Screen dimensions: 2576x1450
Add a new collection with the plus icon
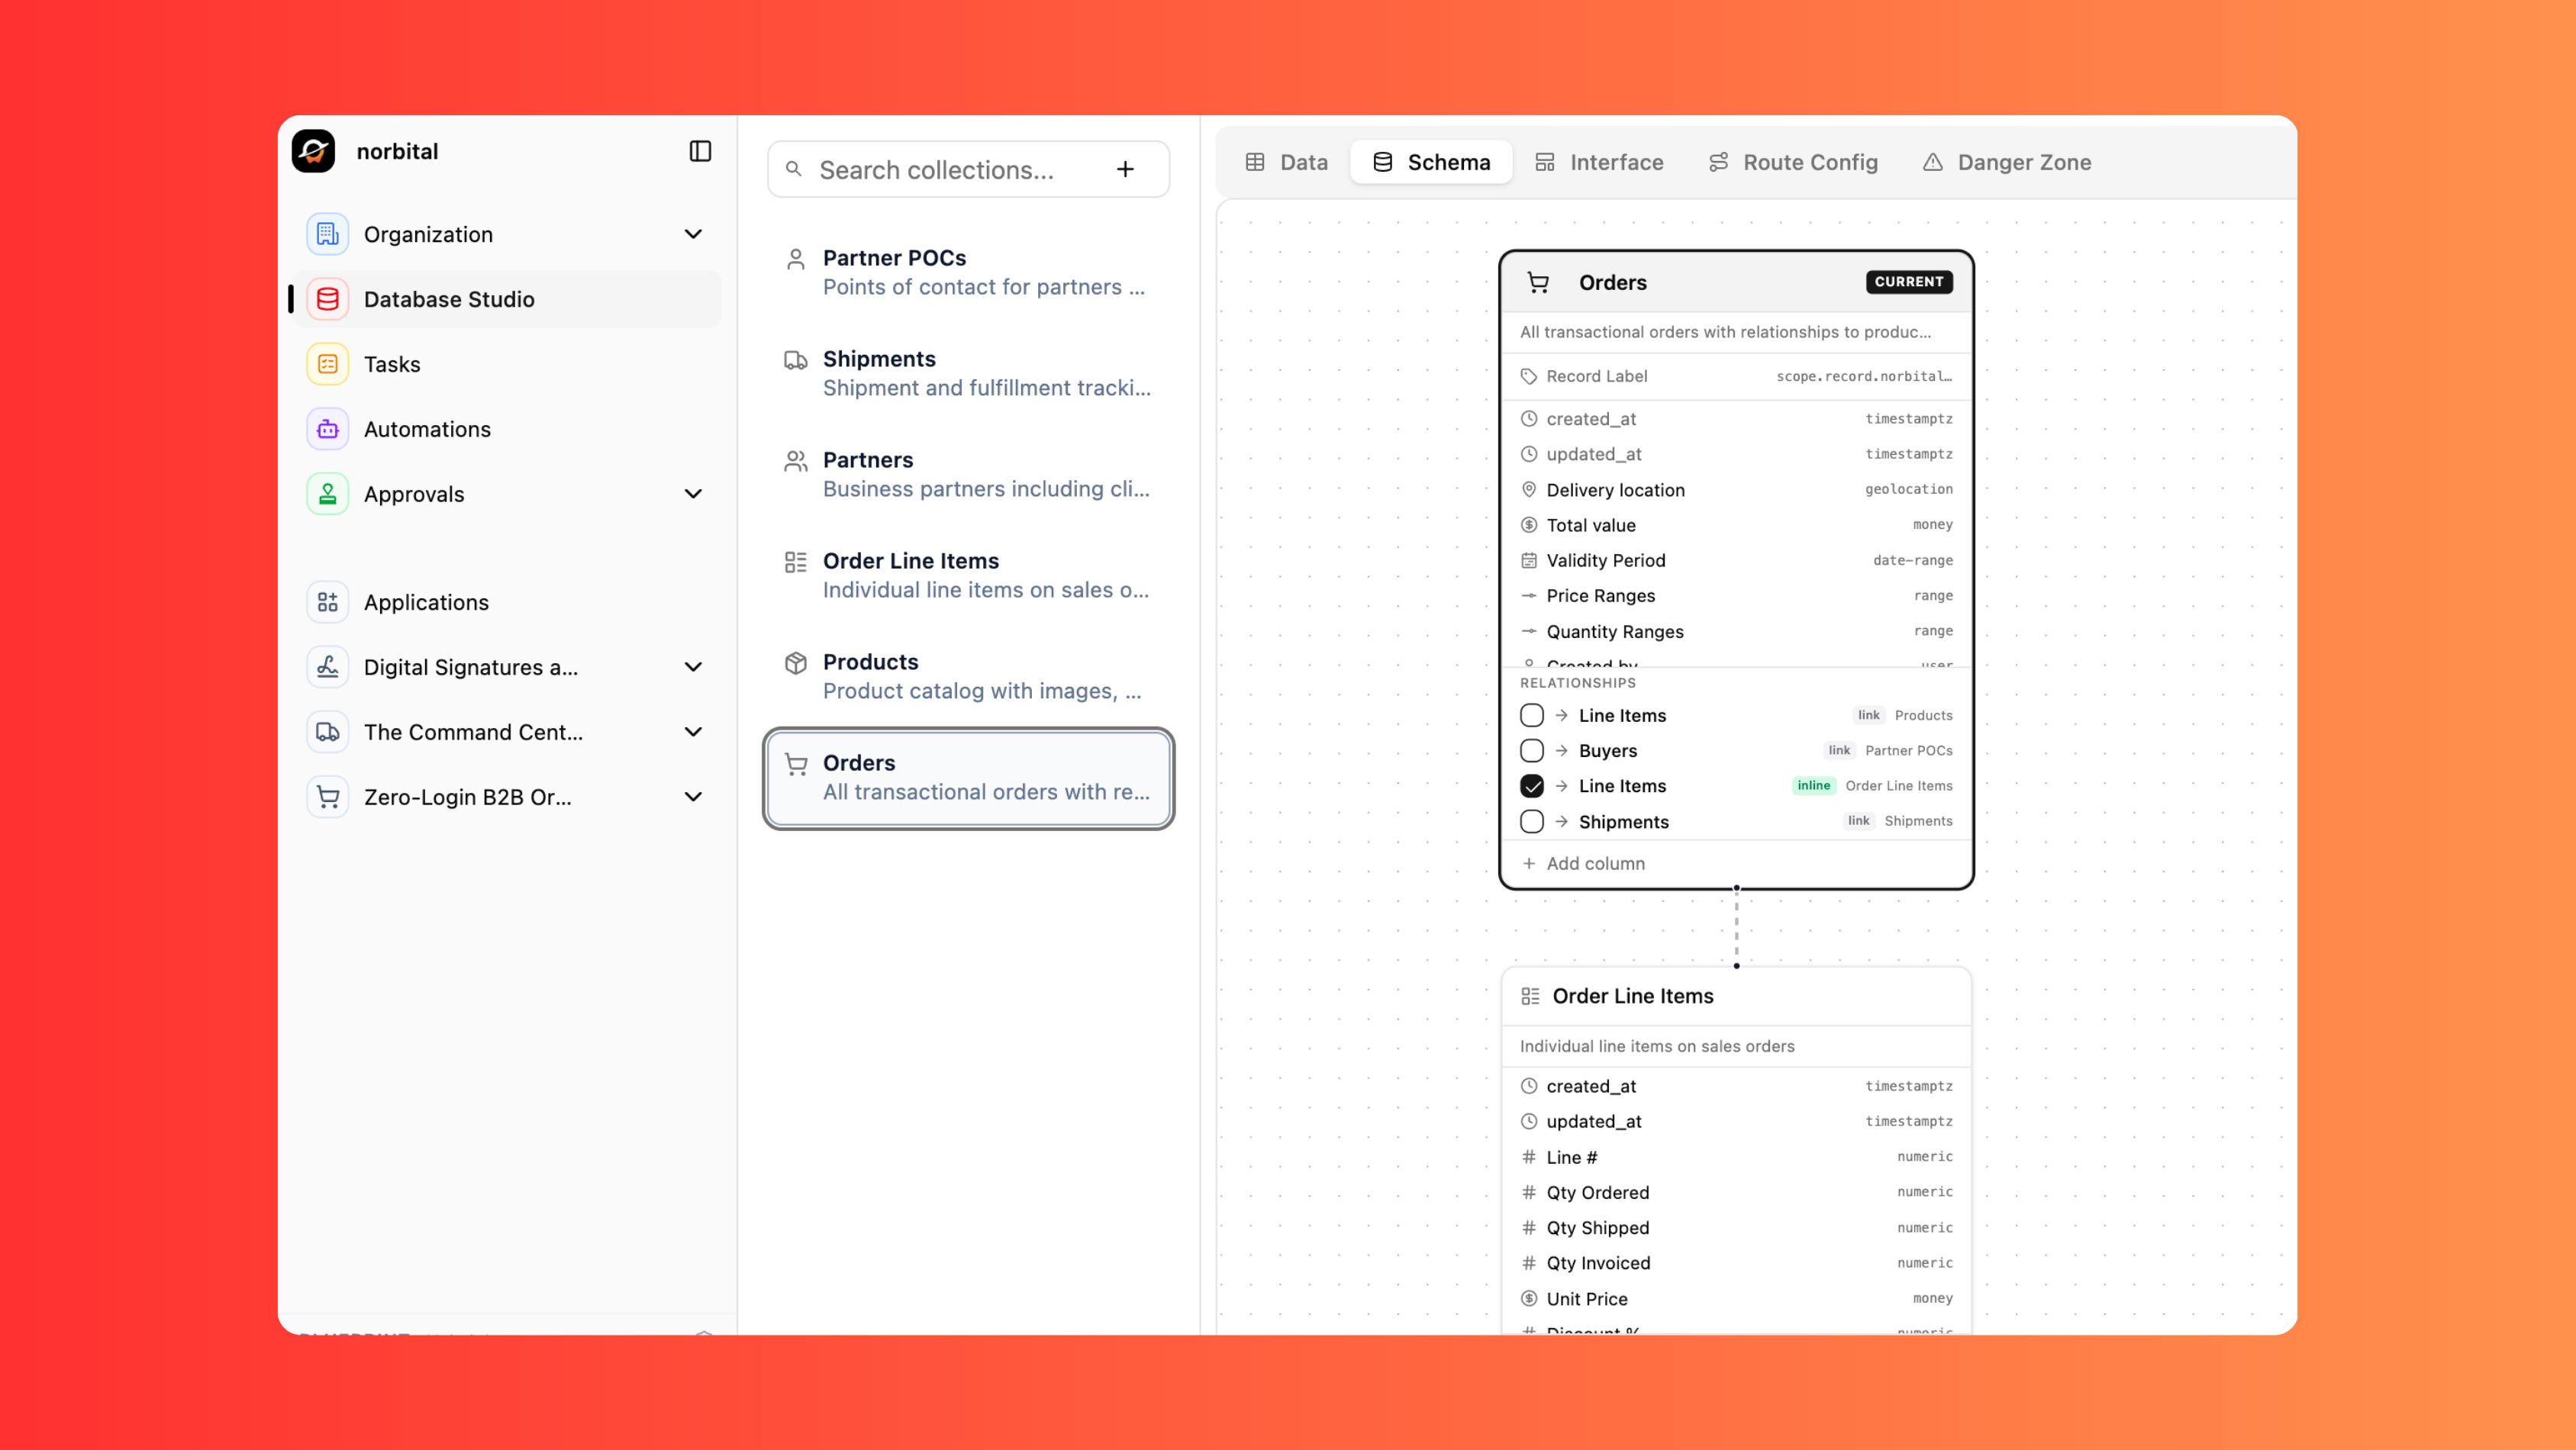coord(1125,169)
